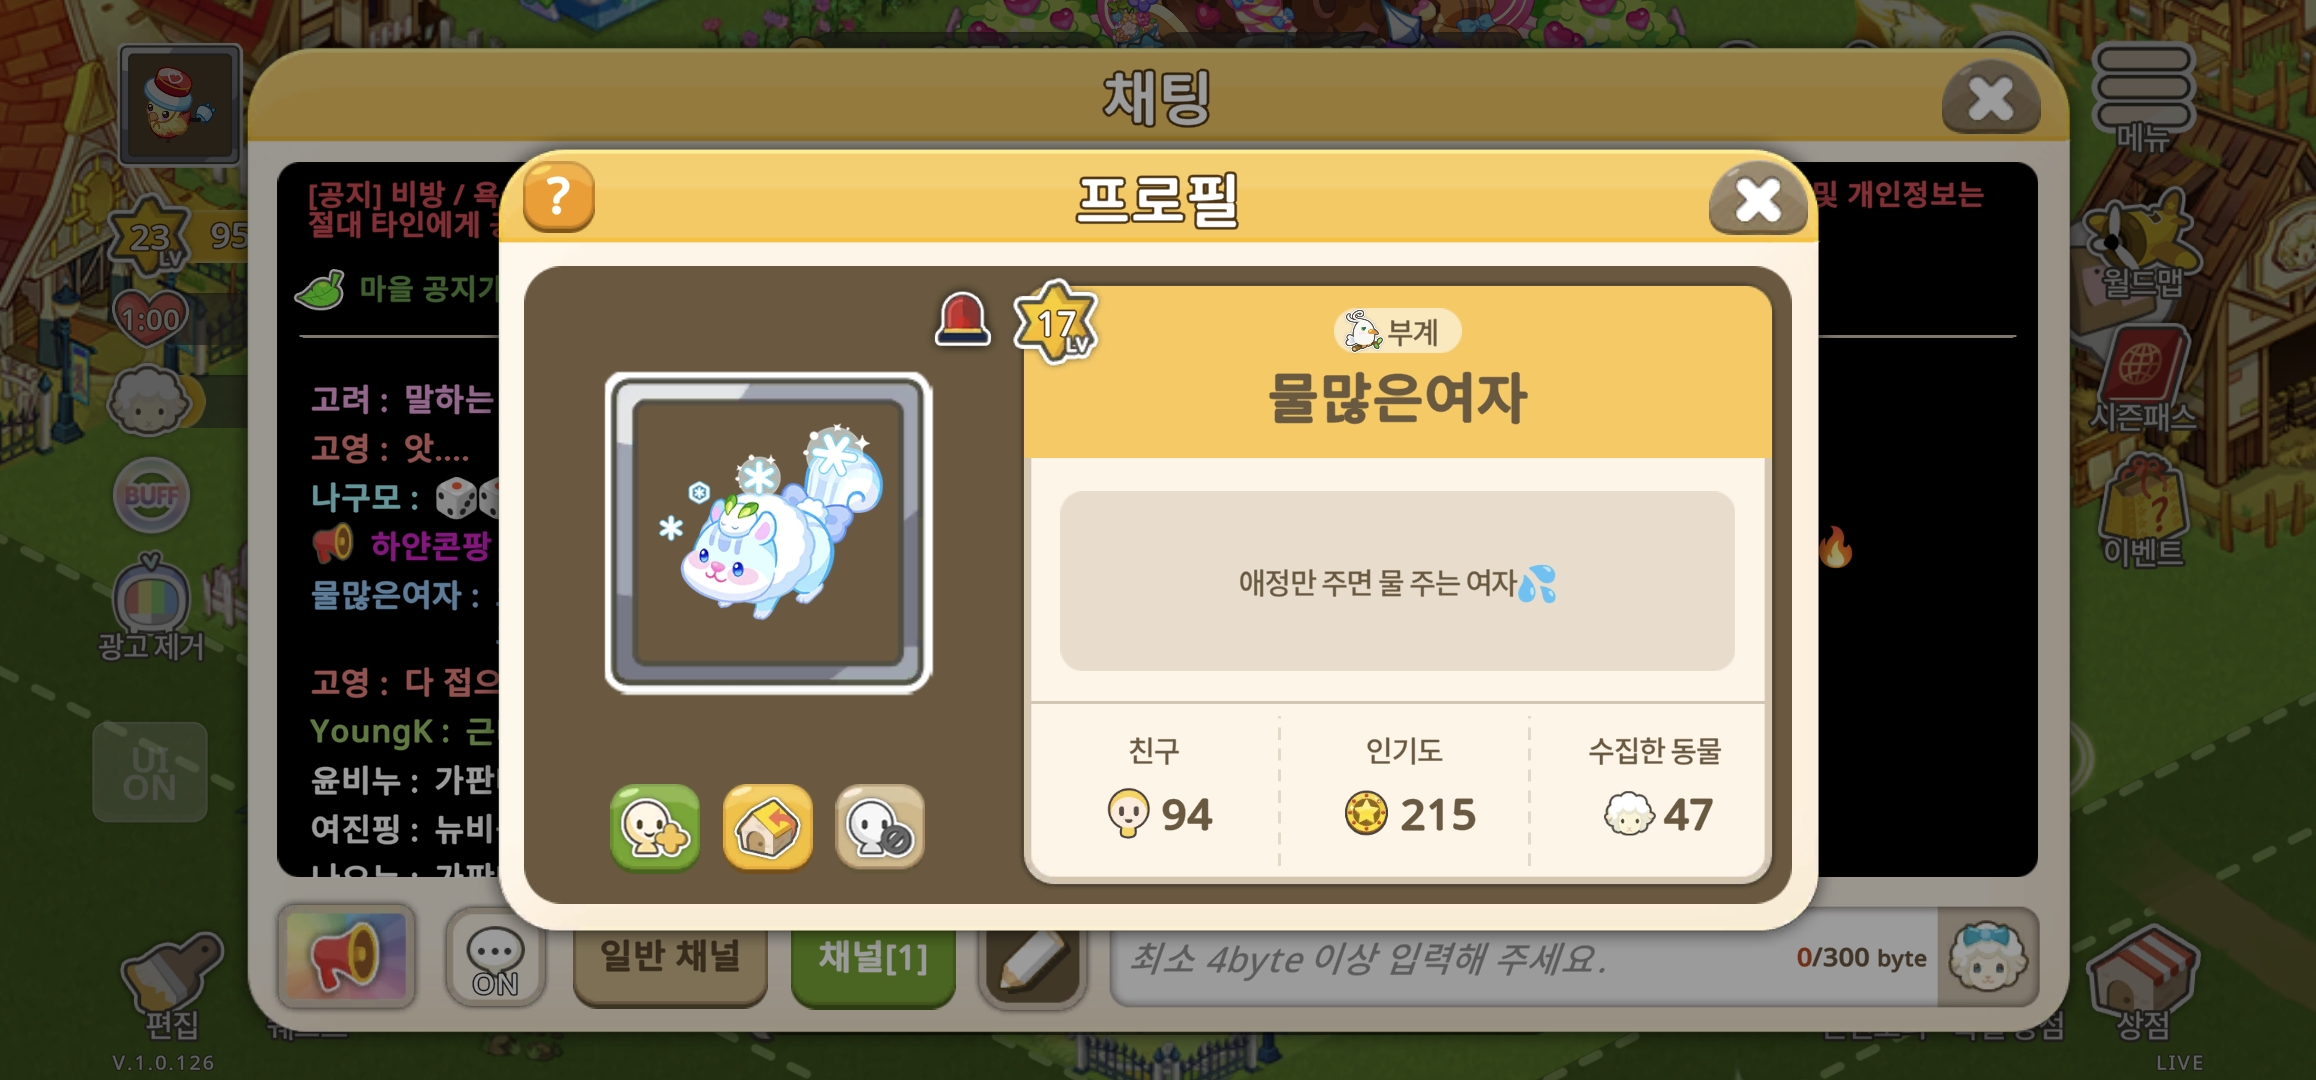Click the add friend icon
The height and width of the screenshot is (1080, 2316).
pos(655,827)
